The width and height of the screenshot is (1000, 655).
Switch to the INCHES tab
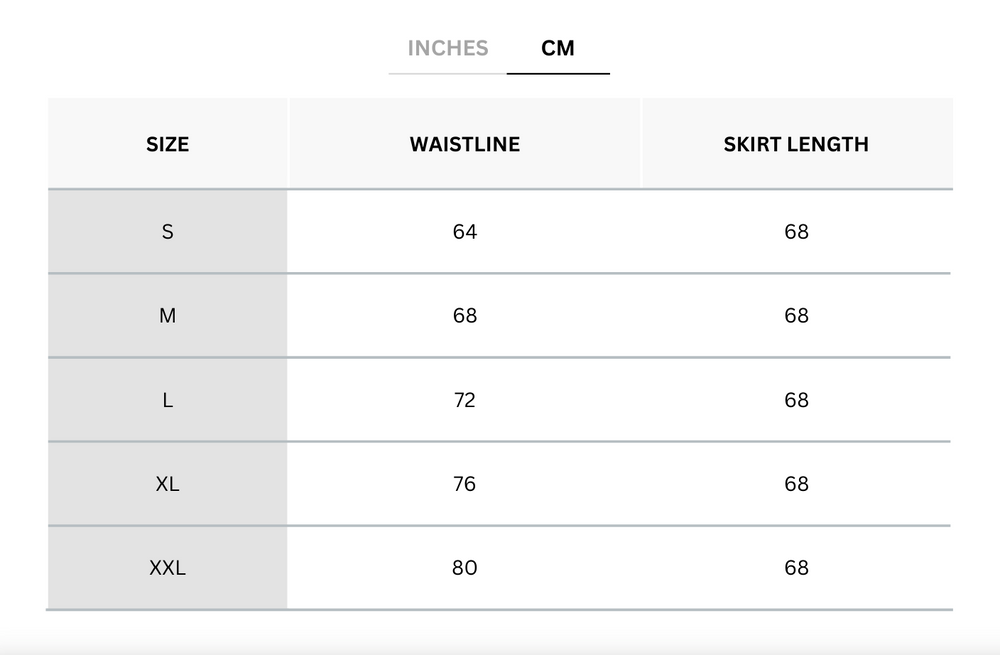[448, 48]
